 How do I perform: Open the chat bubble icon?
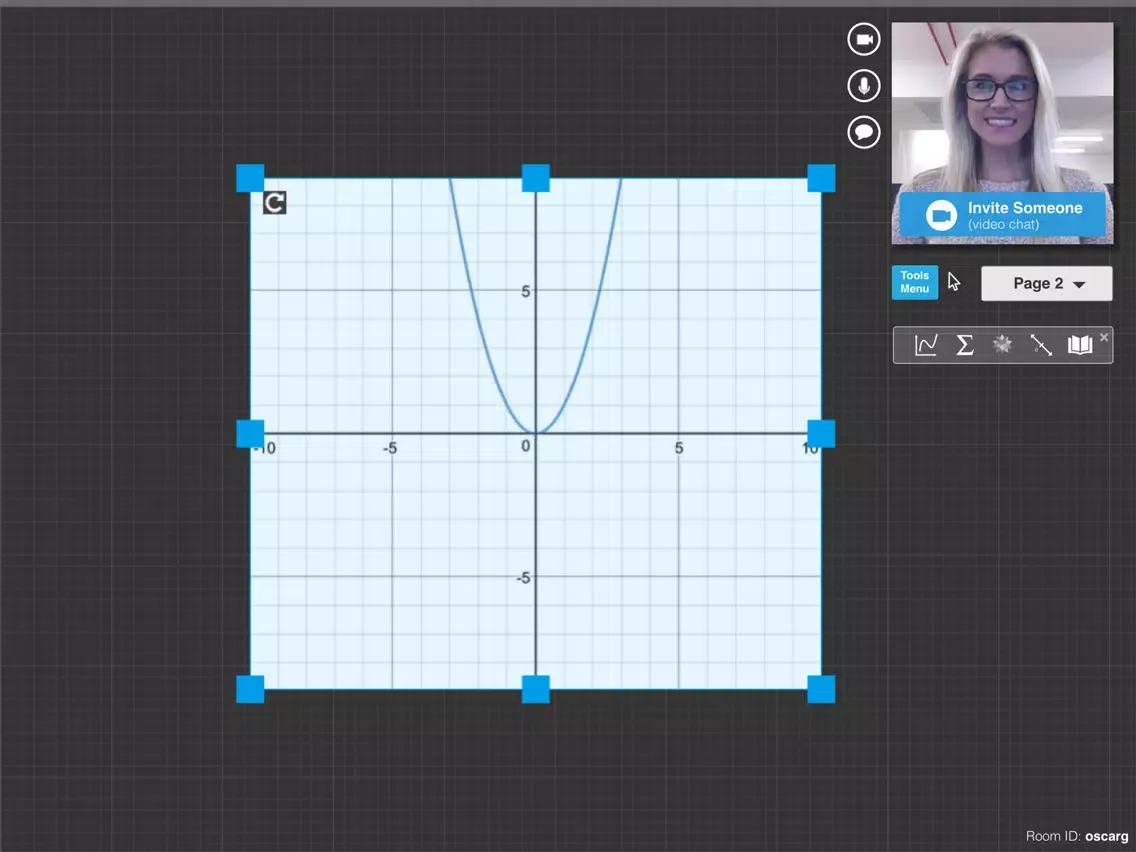pyautogui.click(x=864, y=133)
